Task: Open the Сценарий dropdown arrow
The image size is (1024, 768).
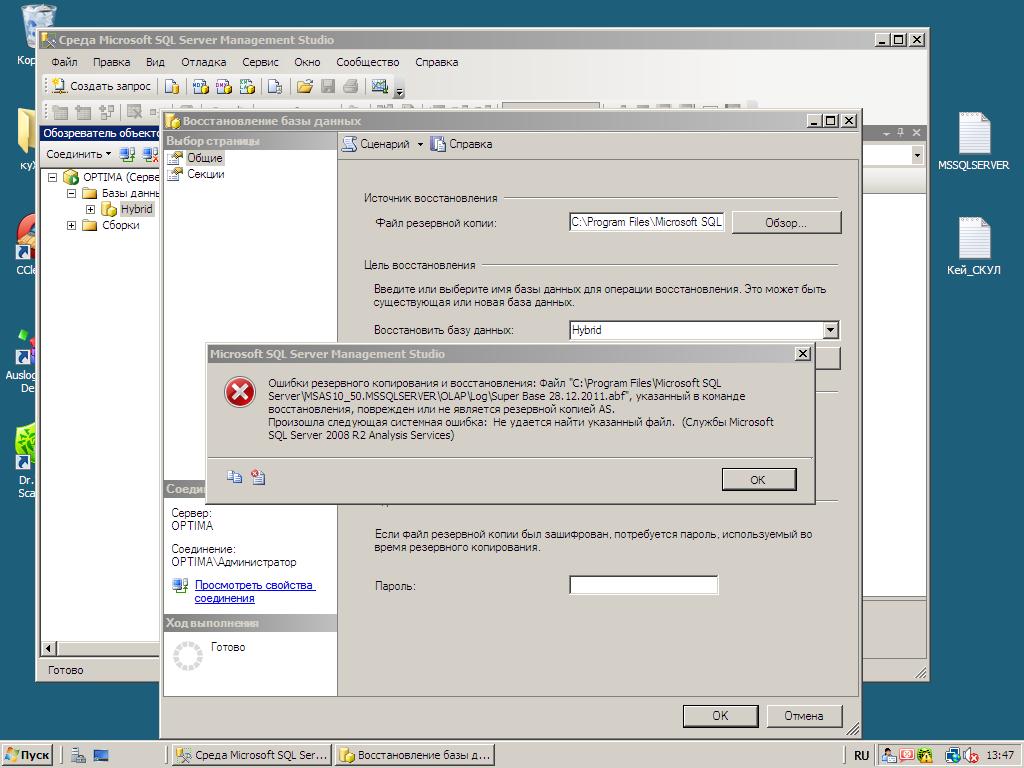Action: coord(420,144)
